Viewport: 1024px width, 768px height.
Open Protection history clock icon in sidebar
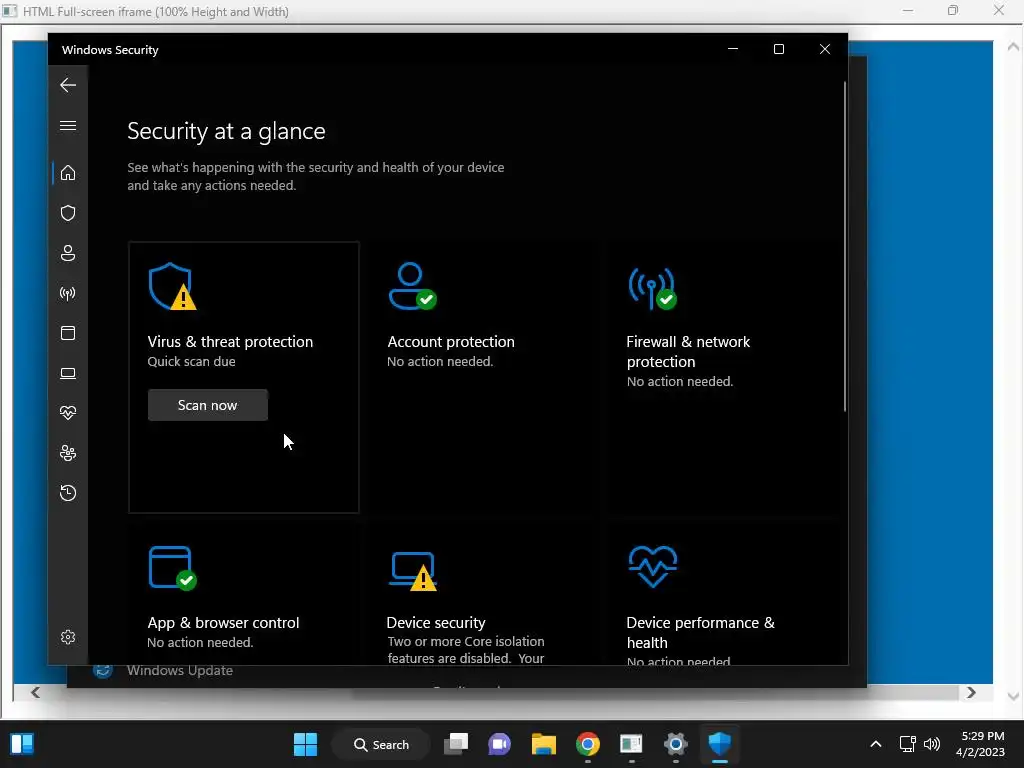[x=68, y=492]
